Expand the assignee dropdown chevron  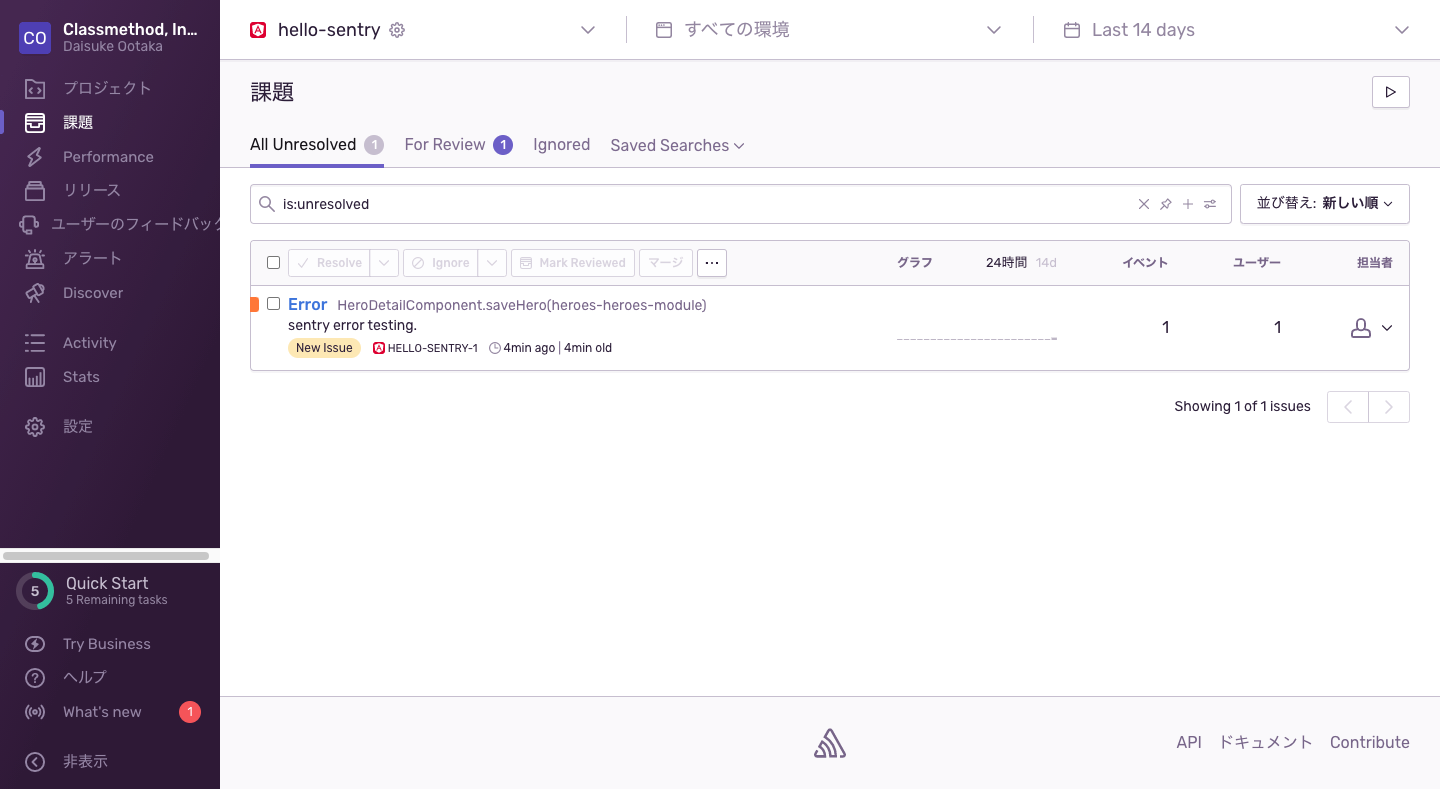point(1387,328)
